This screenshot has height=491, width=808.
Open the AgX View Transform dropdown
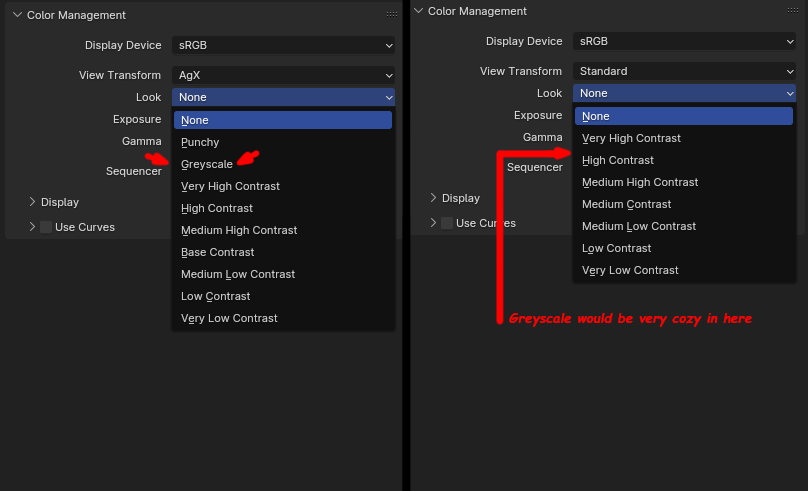tap(283, 75)
